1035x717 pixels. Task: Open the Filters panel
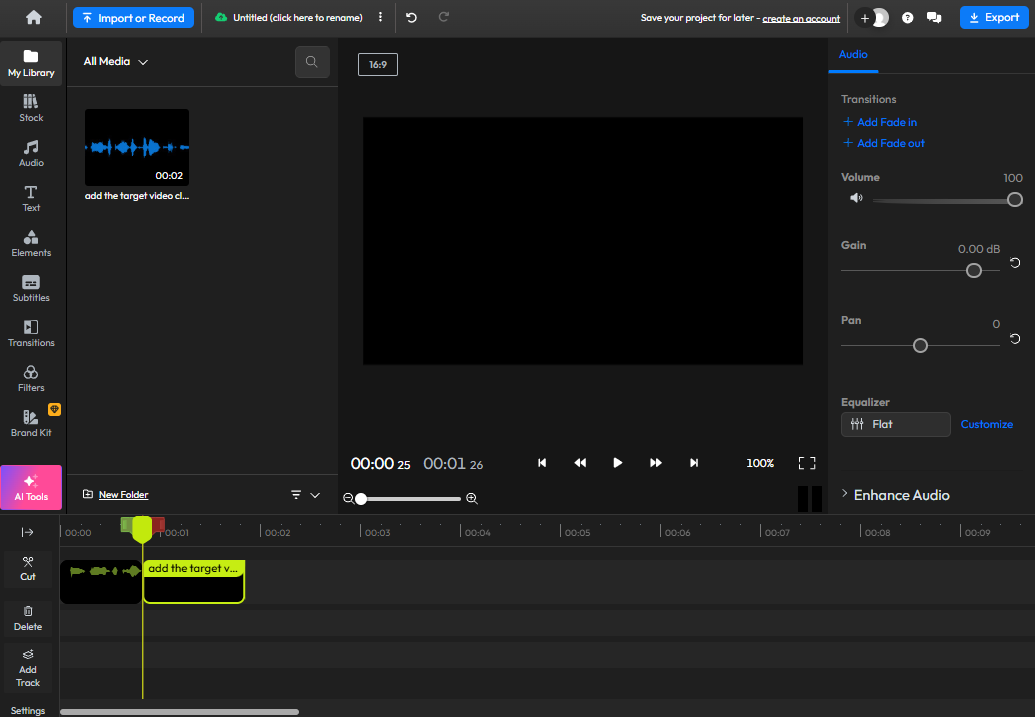tap(30, 378)
